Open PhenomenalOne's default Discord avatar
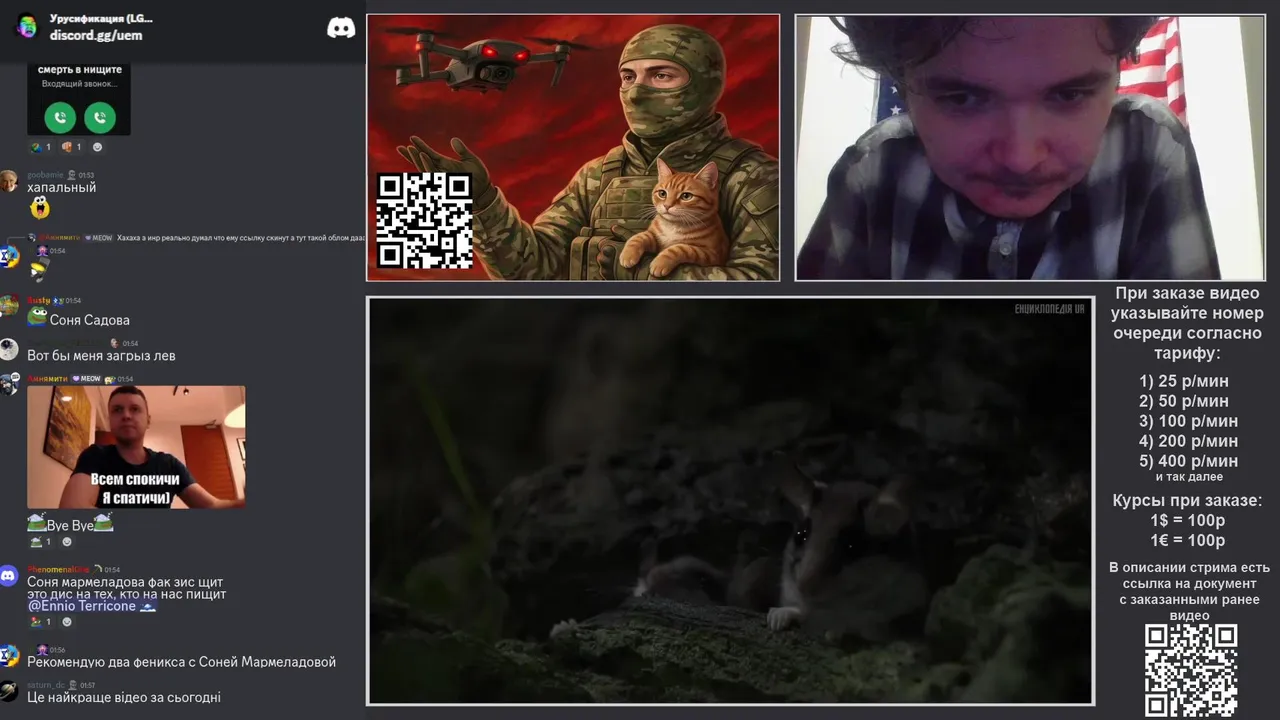Image resolution: width=1280 pixels, height=720 pixels. pos(9,576)
